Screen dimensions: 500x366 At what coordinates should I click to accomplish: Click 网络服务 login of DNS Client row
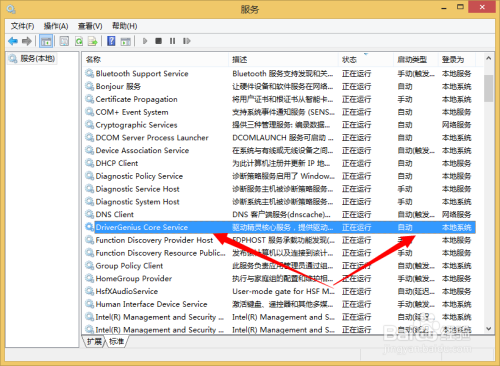[x=456, y=214]
